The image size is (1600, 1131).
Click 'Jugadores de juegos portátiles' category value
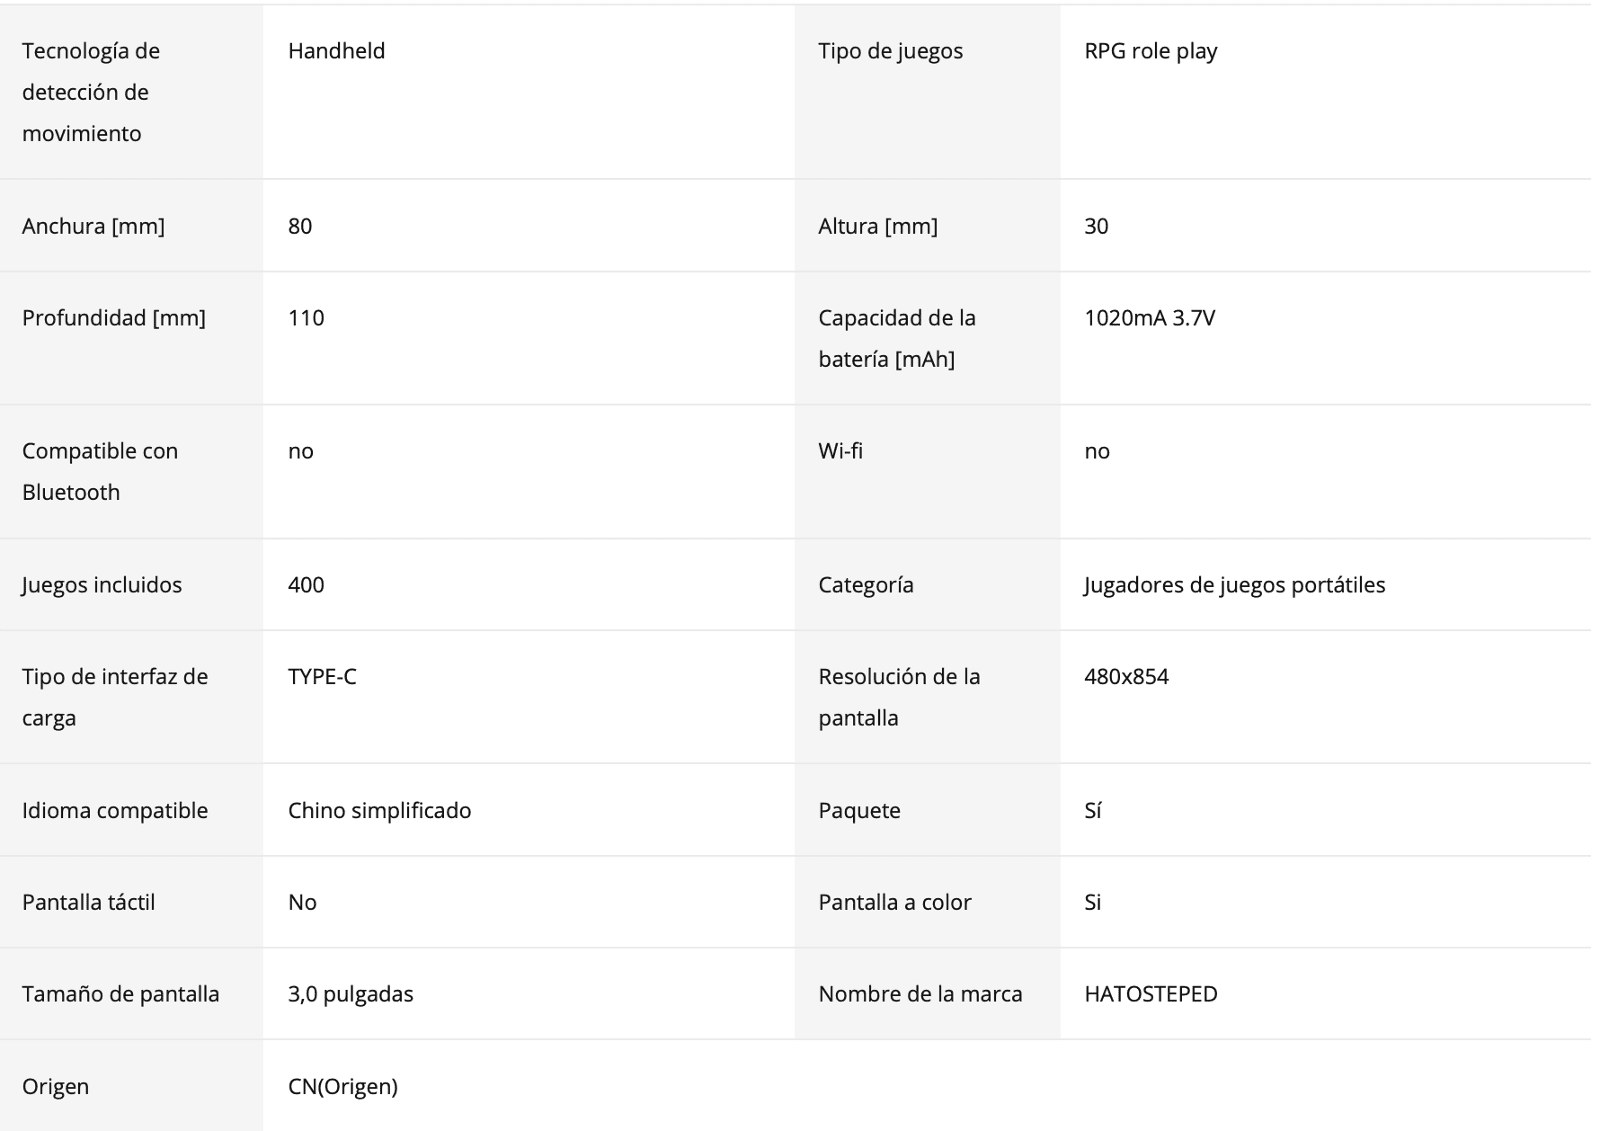point(1234,585)
